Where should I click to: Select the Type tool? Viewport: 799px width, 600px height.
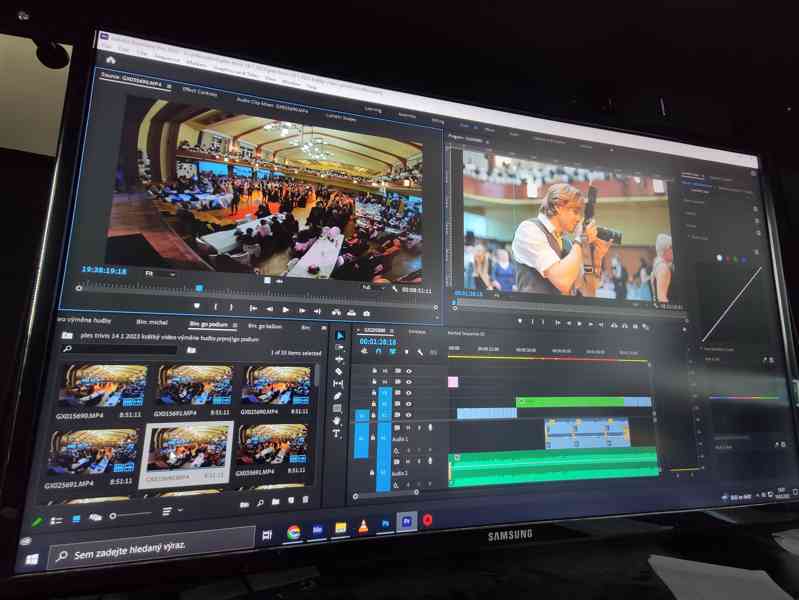(x=336, y=433)
